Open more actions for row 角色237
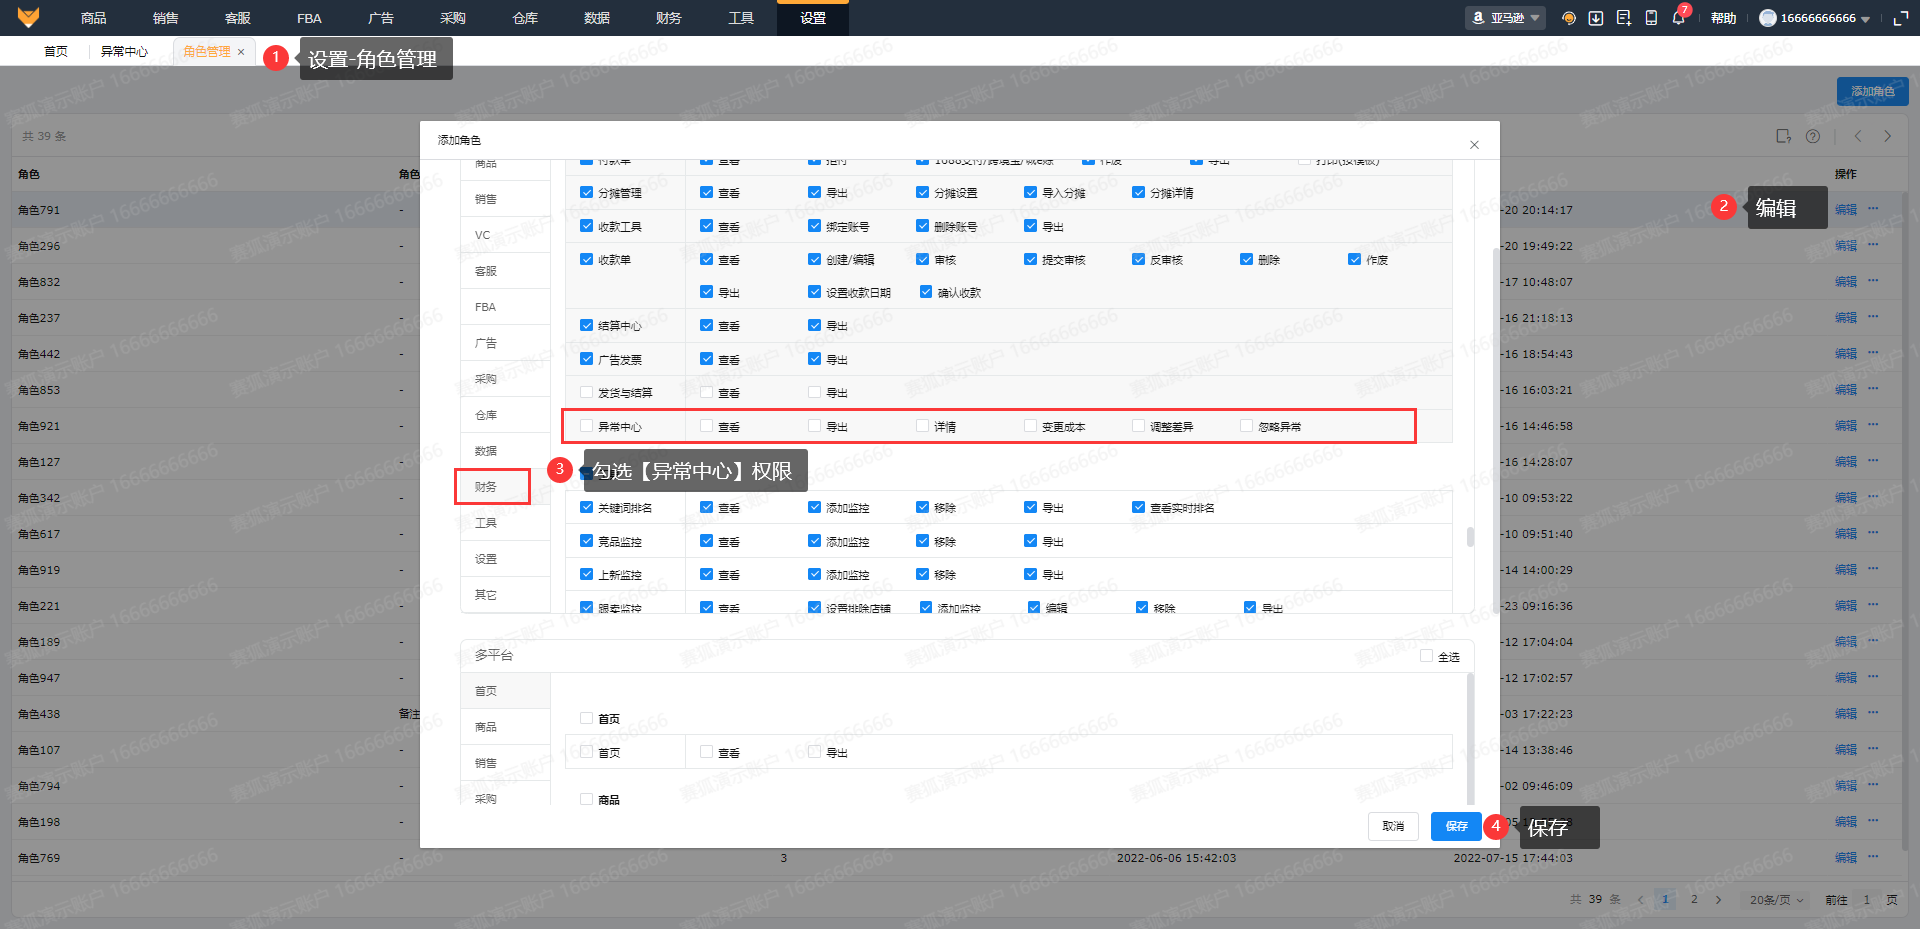This screenshot has width=1920, height=929. click(x=1873, y=317)
